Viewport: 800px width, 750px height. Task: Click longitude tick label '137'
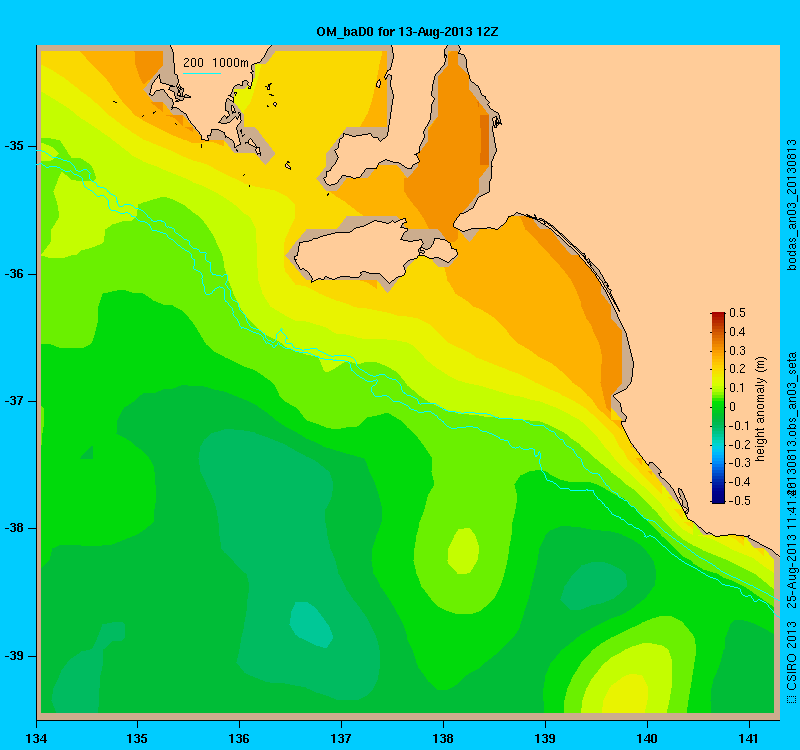tap(341, 739)
